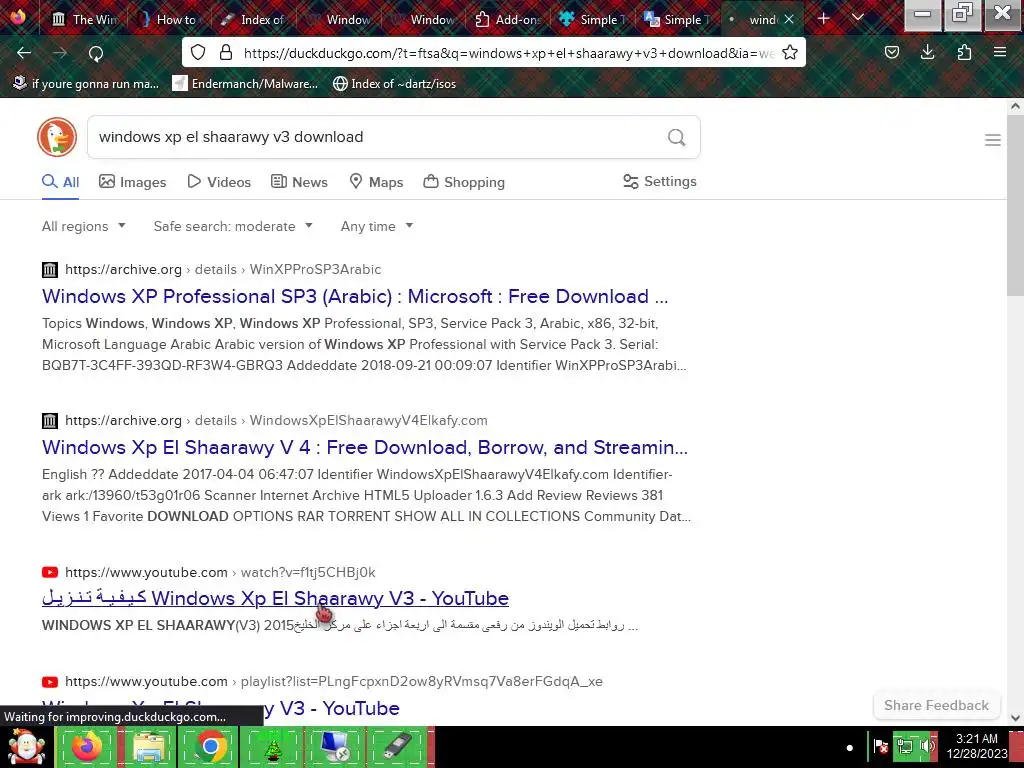This screenshot has height=768, width=1024.
Task: Open the shield tracking protection icon
Action: point(198,52)
